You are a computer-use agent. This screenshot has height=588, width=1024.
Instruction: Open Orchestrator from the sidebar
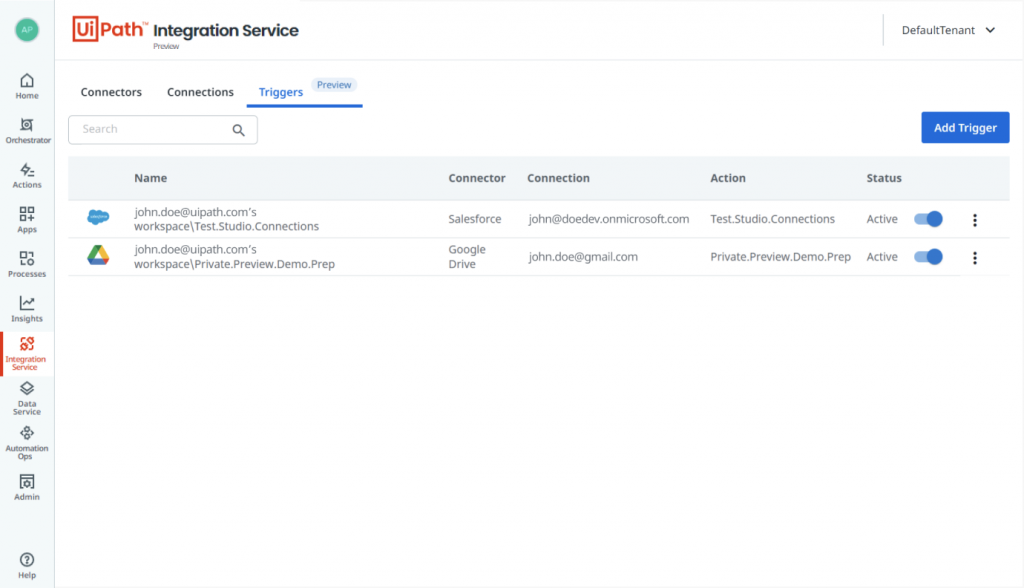pyautogui.click(x=27, y=131)
